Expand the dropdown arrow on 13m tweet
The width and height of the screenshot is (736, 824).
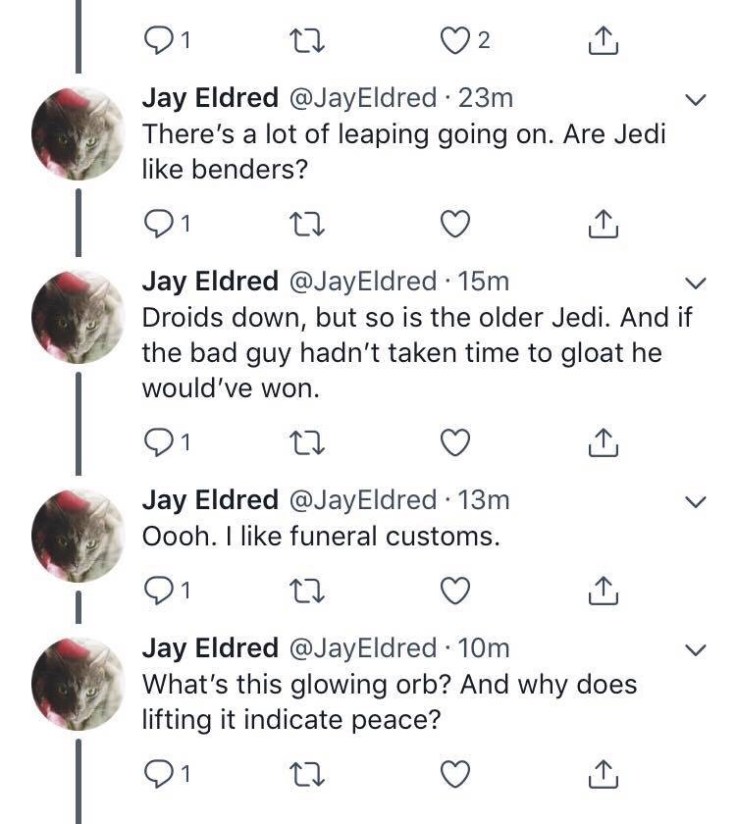[x=698, y=501]
